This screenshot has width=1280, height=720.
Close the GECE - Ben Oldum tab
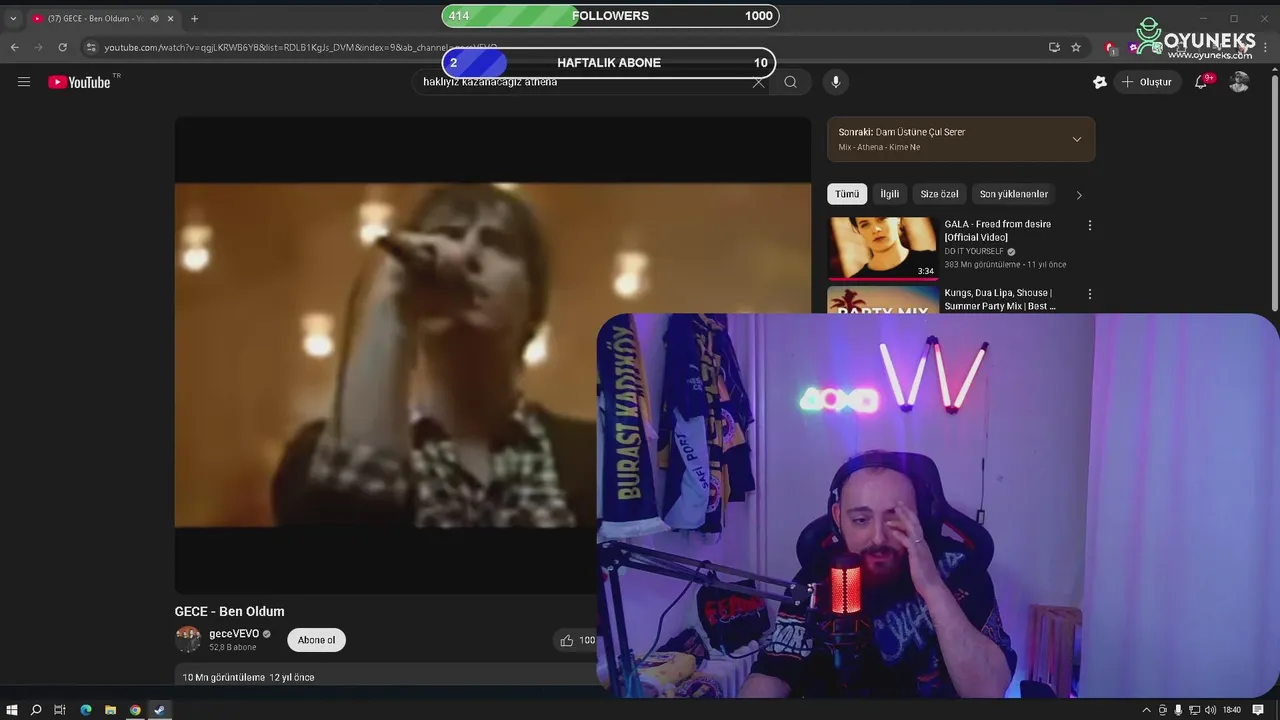coord(171,18)
